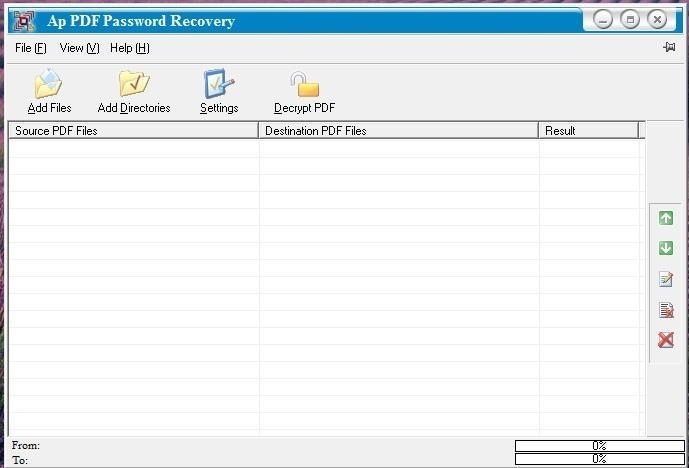Maximize the Ap PDF Password Recovery window
The image size is (689, 468).
point(630,20)
